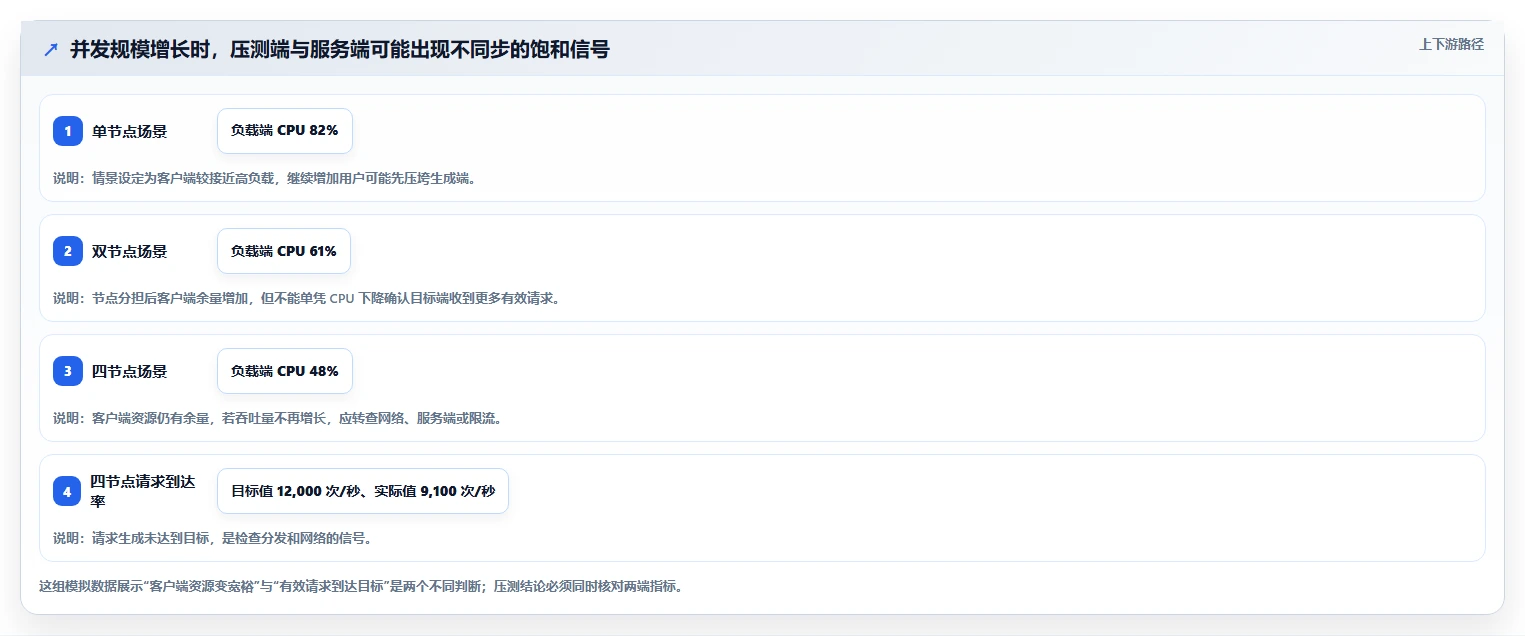Click the 负载端 CPU 48% value chip
The width and height of the screenshot is (1525, 636).
[285, 371]
